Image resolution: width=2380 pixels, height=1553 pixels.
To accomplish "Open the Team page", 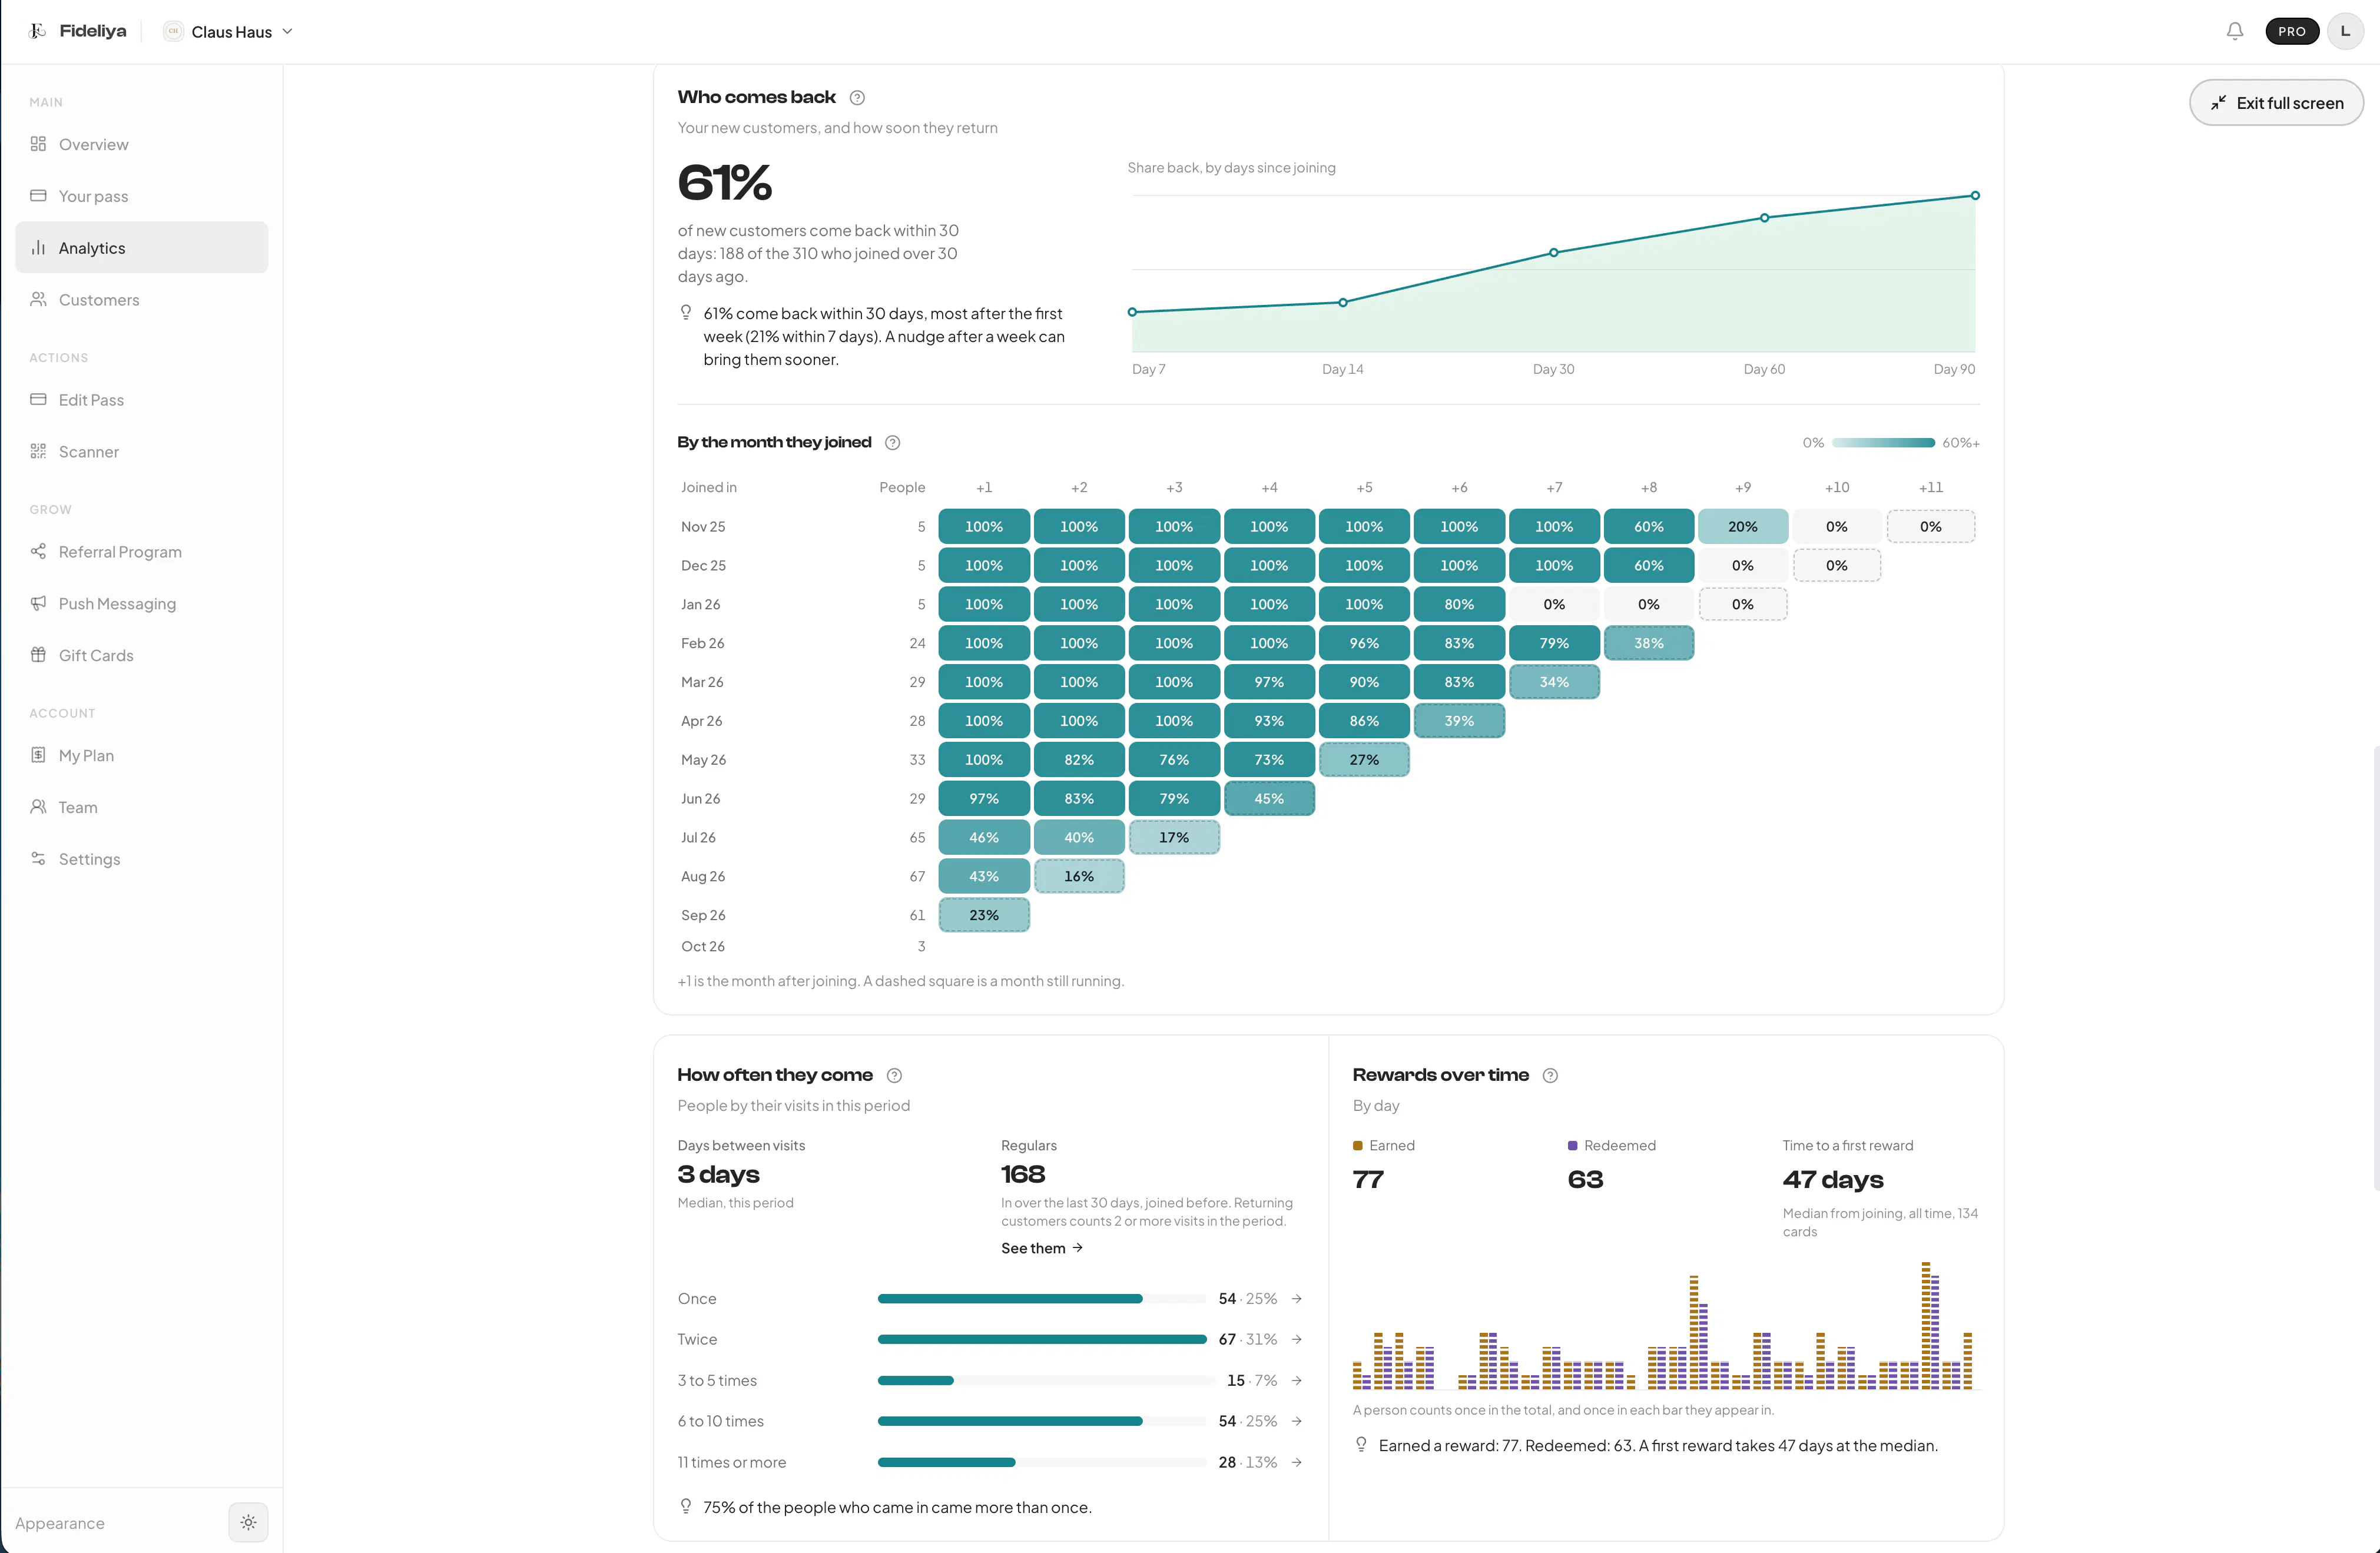I will tap(142, 808).
